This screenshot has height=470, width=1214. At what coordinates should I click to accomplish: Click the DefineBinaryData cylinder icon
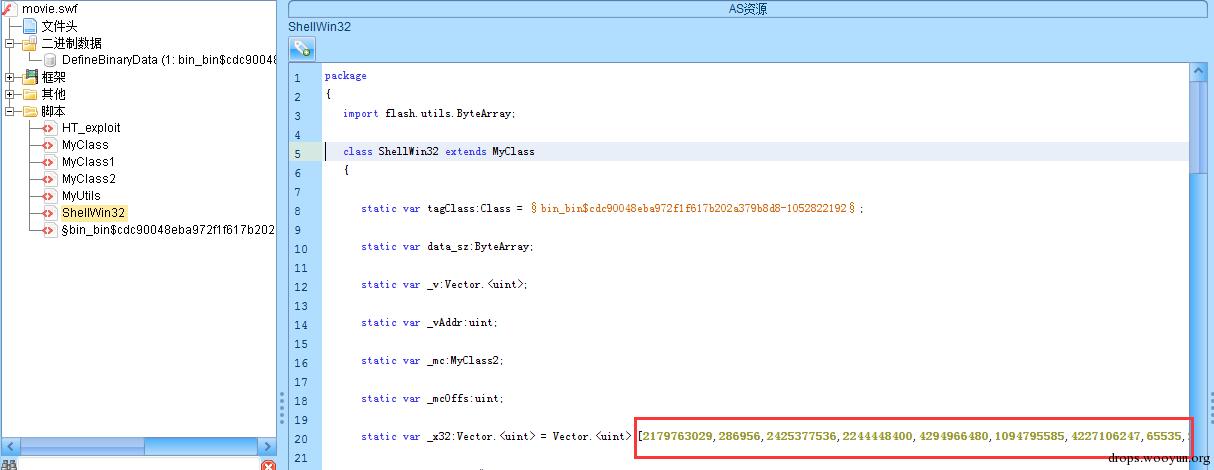pos(49,60)
